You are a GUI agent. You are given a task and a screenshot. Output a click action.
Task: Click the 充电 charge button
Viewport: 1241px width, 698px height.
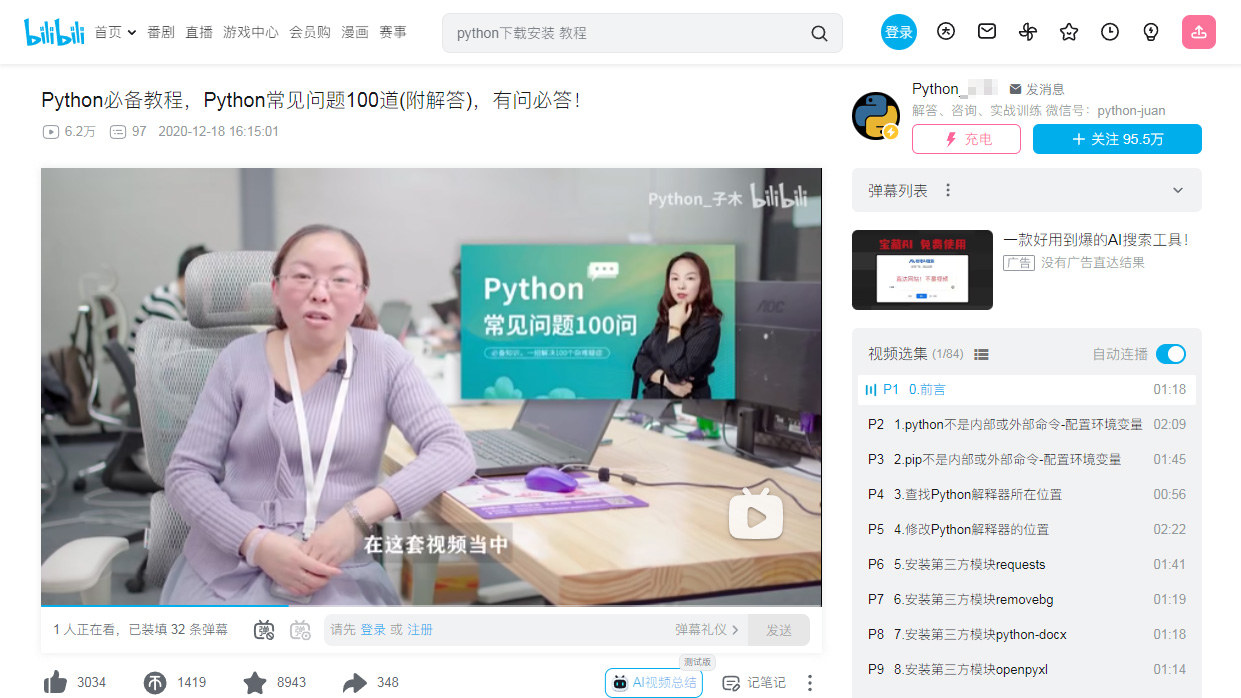point(966,139)
